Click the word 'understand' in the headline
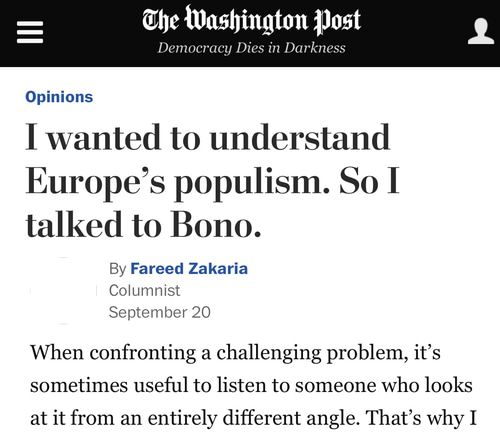Screen dimensions: 500x432 pyautogui.click(x=300, y=137)
